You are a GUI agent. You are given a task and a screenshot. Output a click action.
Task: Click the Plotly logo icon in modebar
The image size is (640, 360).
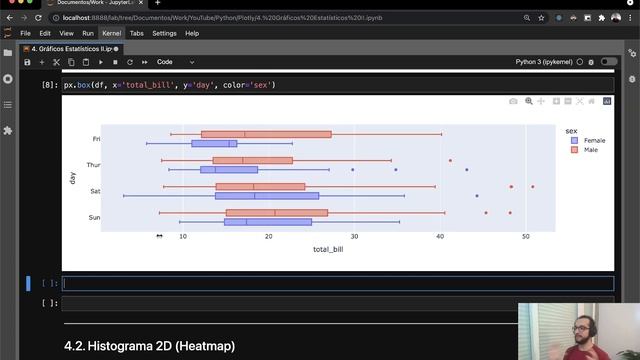(607, 101)
